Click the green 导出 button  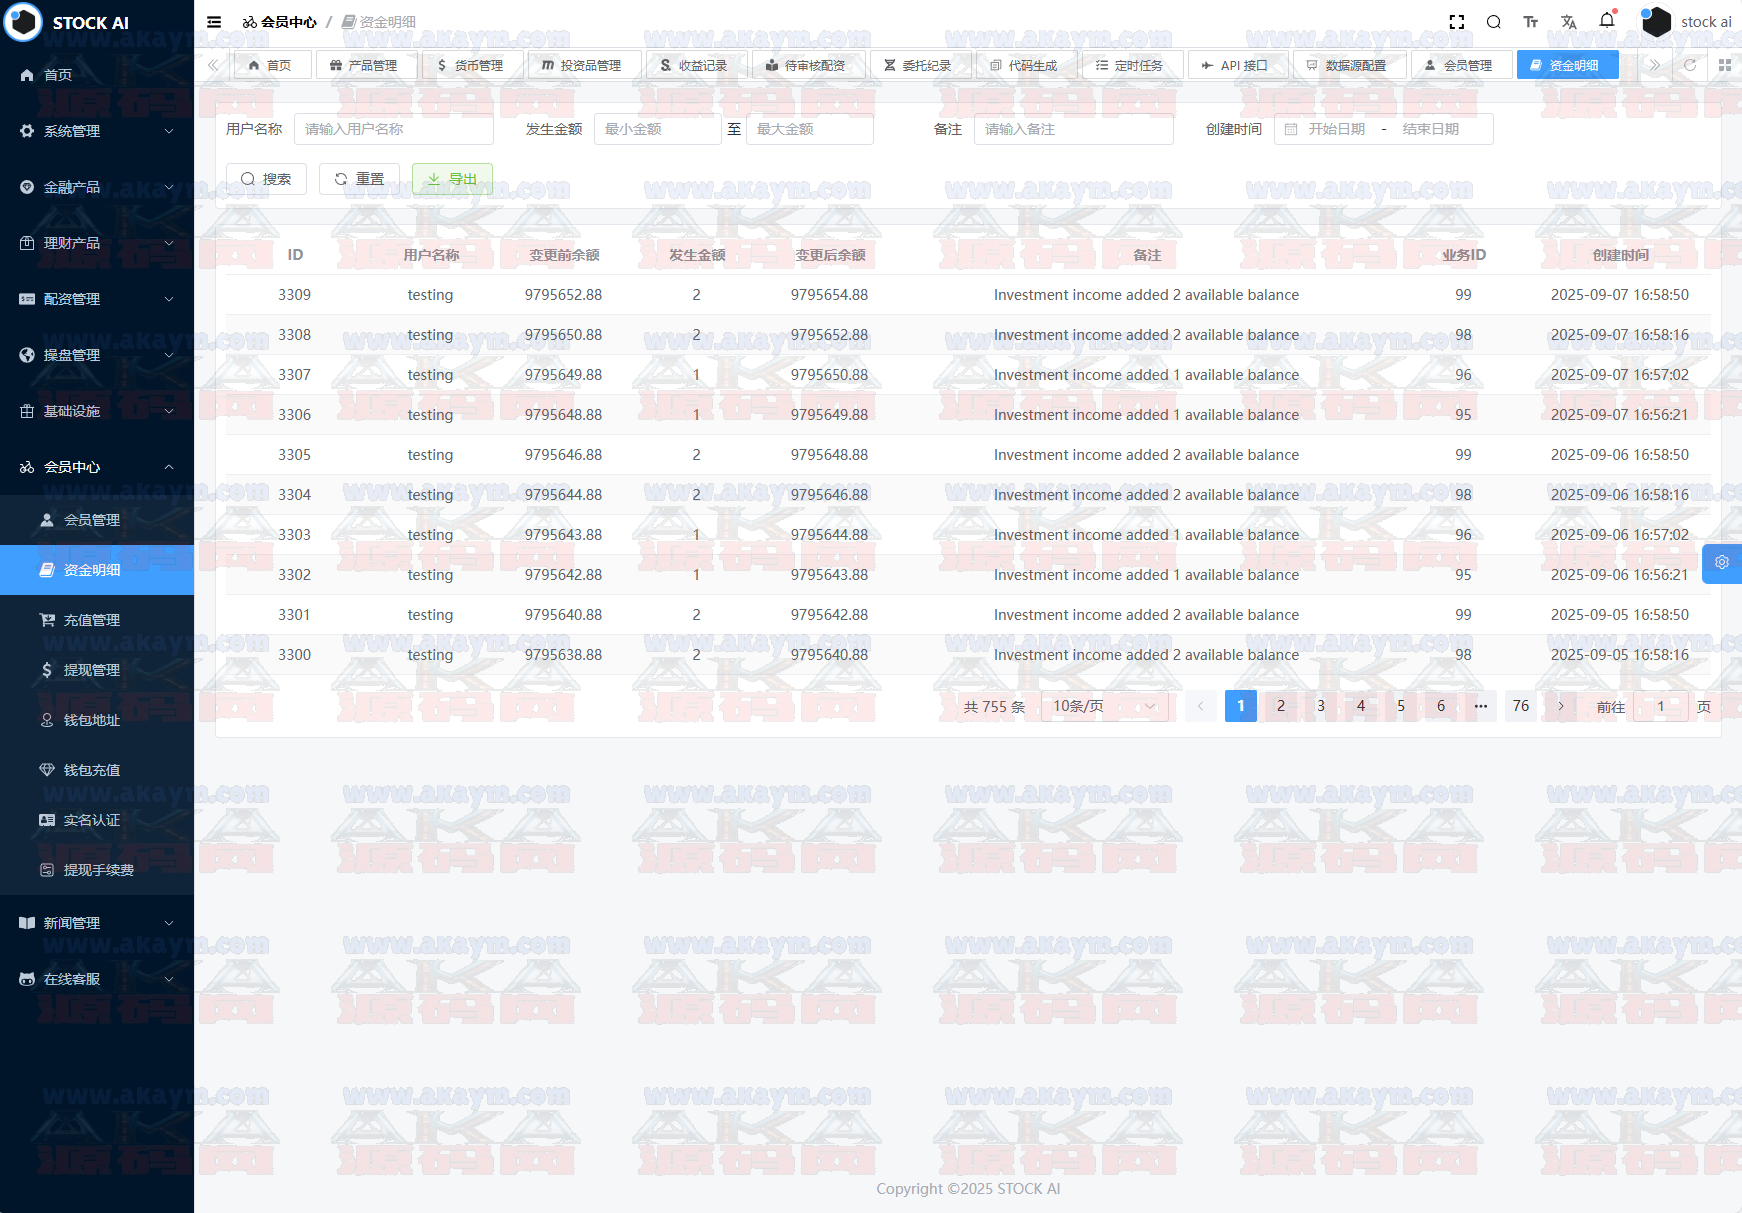(452, 179)
